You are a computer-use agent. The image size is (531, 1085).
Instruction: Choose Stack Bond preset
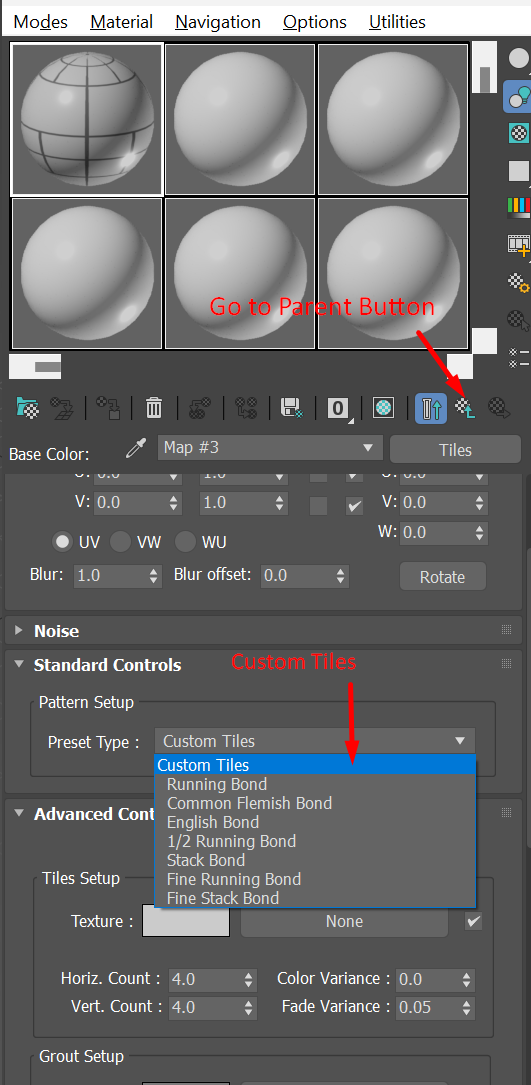(x=315, y=860)
